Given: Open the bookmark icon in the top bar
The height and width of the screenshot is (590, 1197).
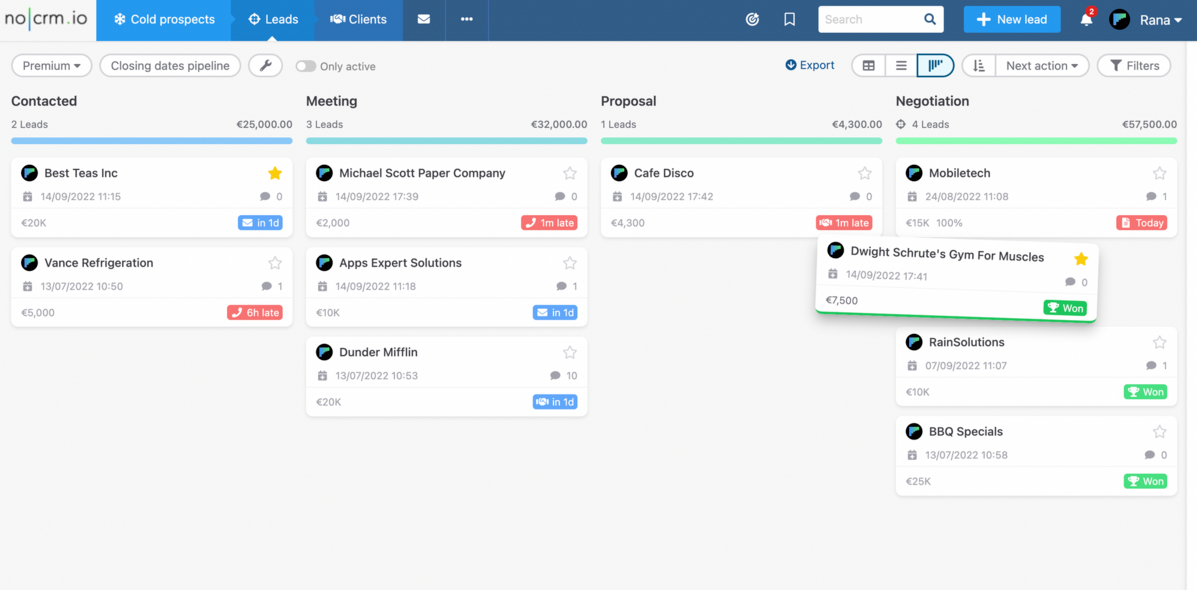Looking at the screenshot, I should pos(789,19).
